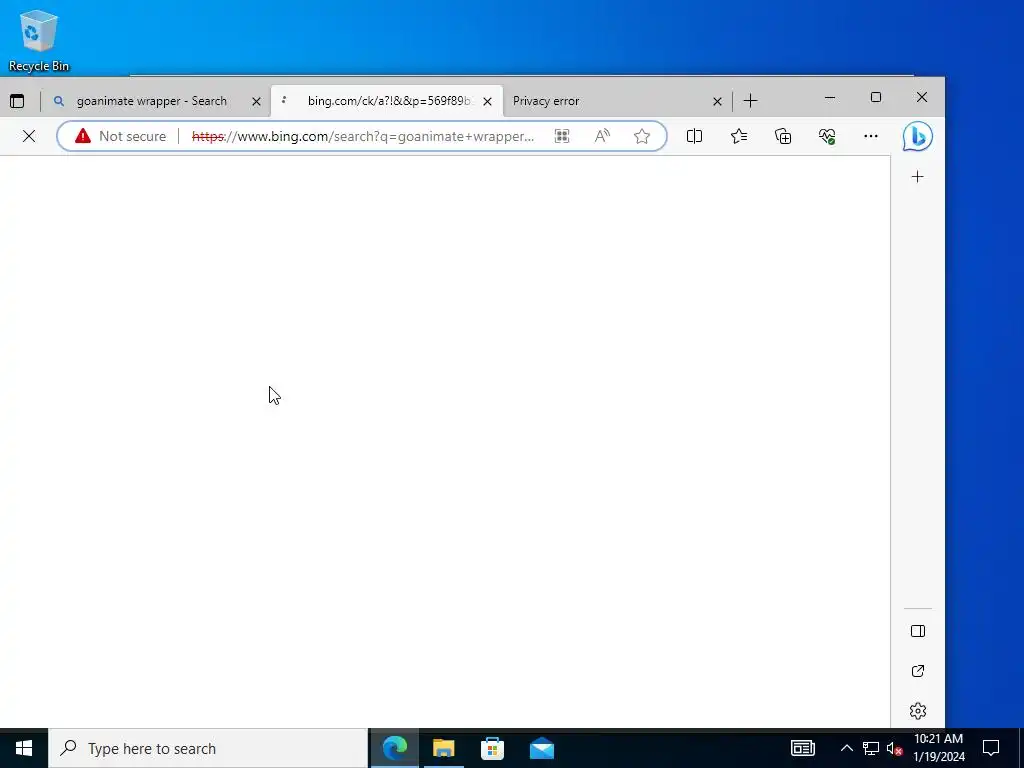Maximize the Edge browser window
1024x768 pixels.
[x=876, y=97]
